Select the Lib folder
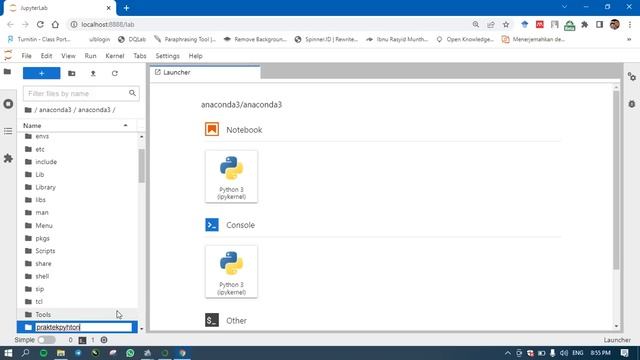 tap(78, 175)
